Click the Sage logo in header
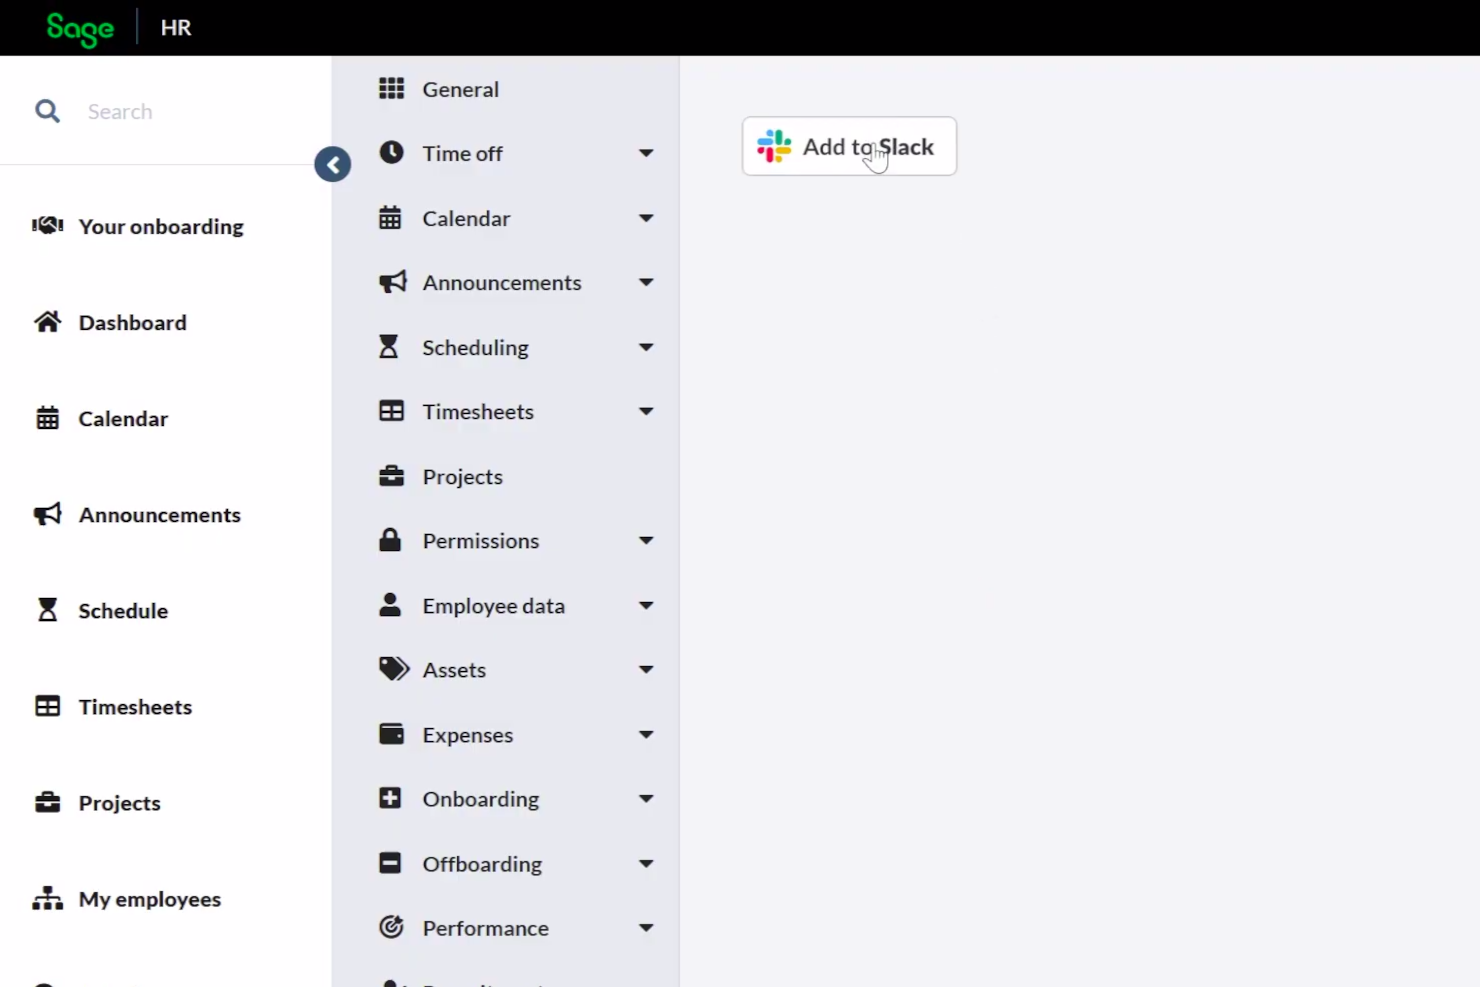 (x=80, y=28)
